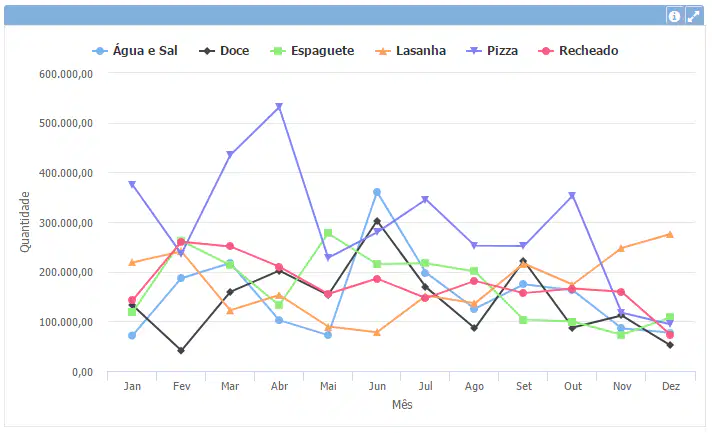This screenshot has height=433, width=712.
Task: Click the Recheado point at Mar
Action: [x=230, y=246]
